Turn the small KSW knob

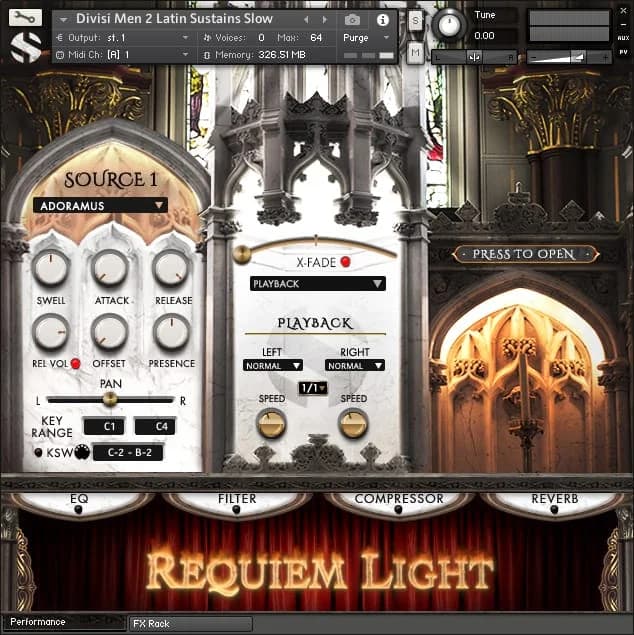tap(82, 452)
